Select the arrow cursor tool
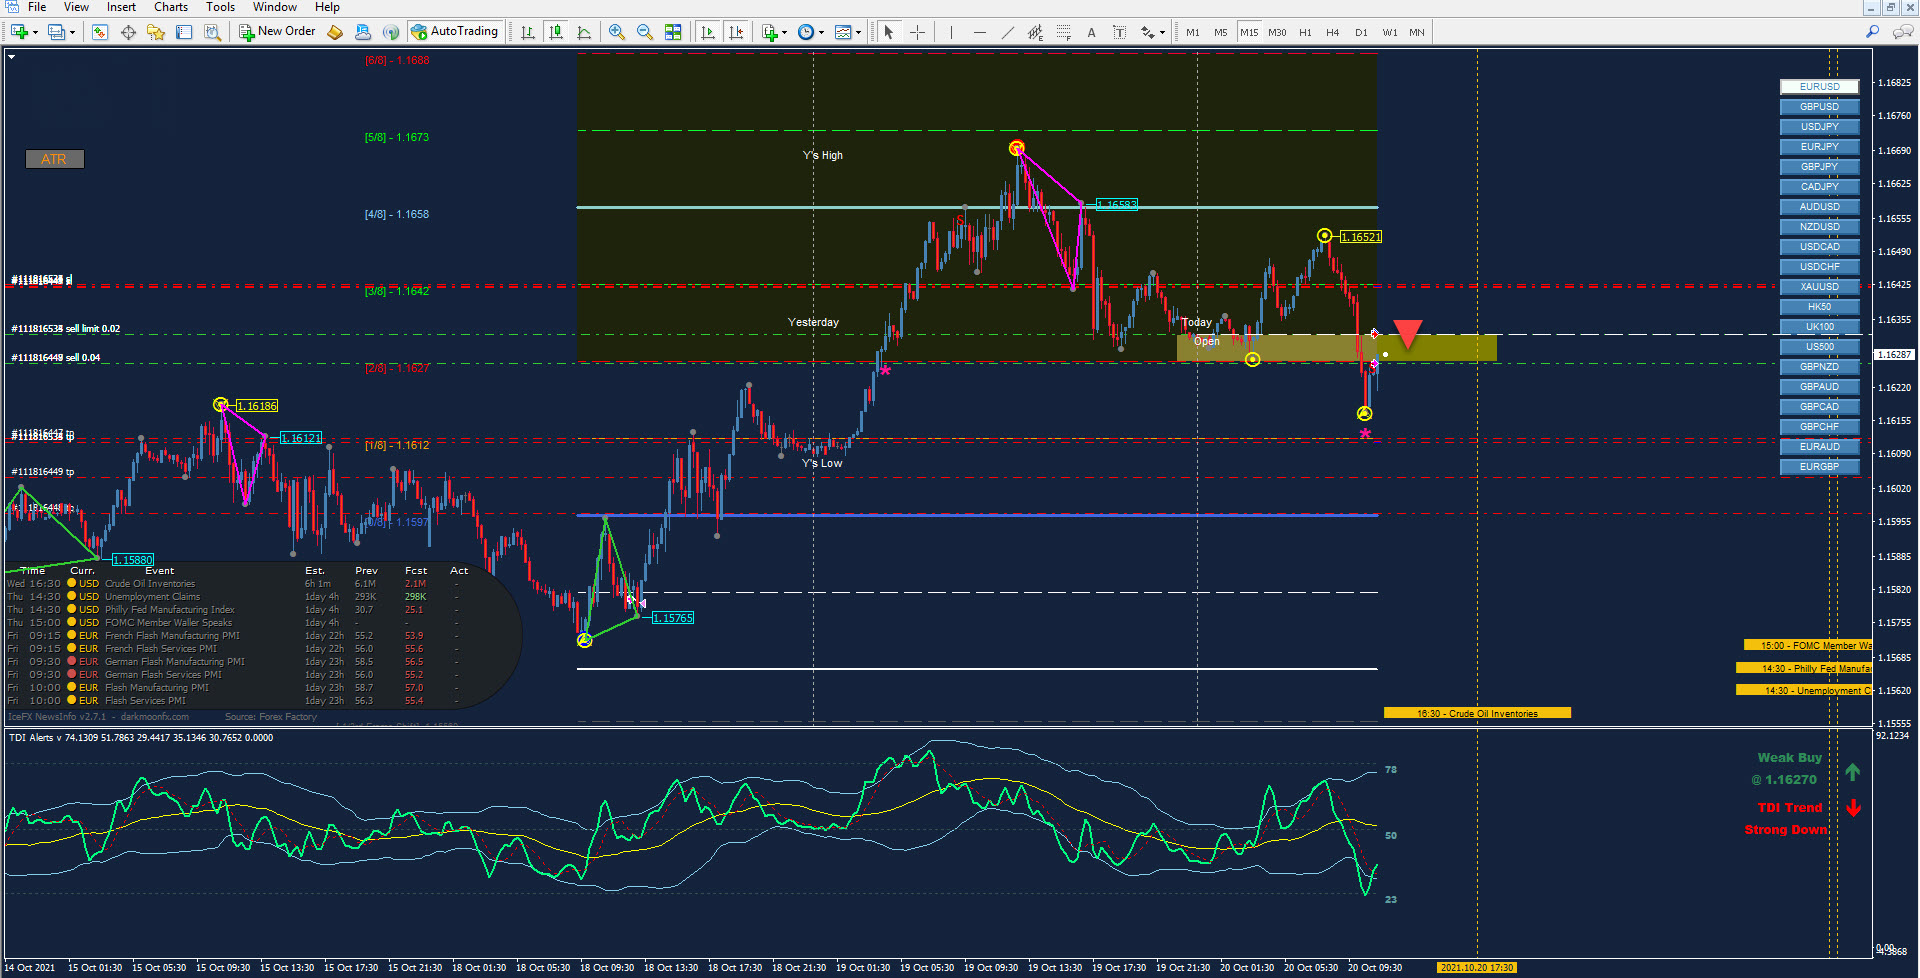 [888, 32]
